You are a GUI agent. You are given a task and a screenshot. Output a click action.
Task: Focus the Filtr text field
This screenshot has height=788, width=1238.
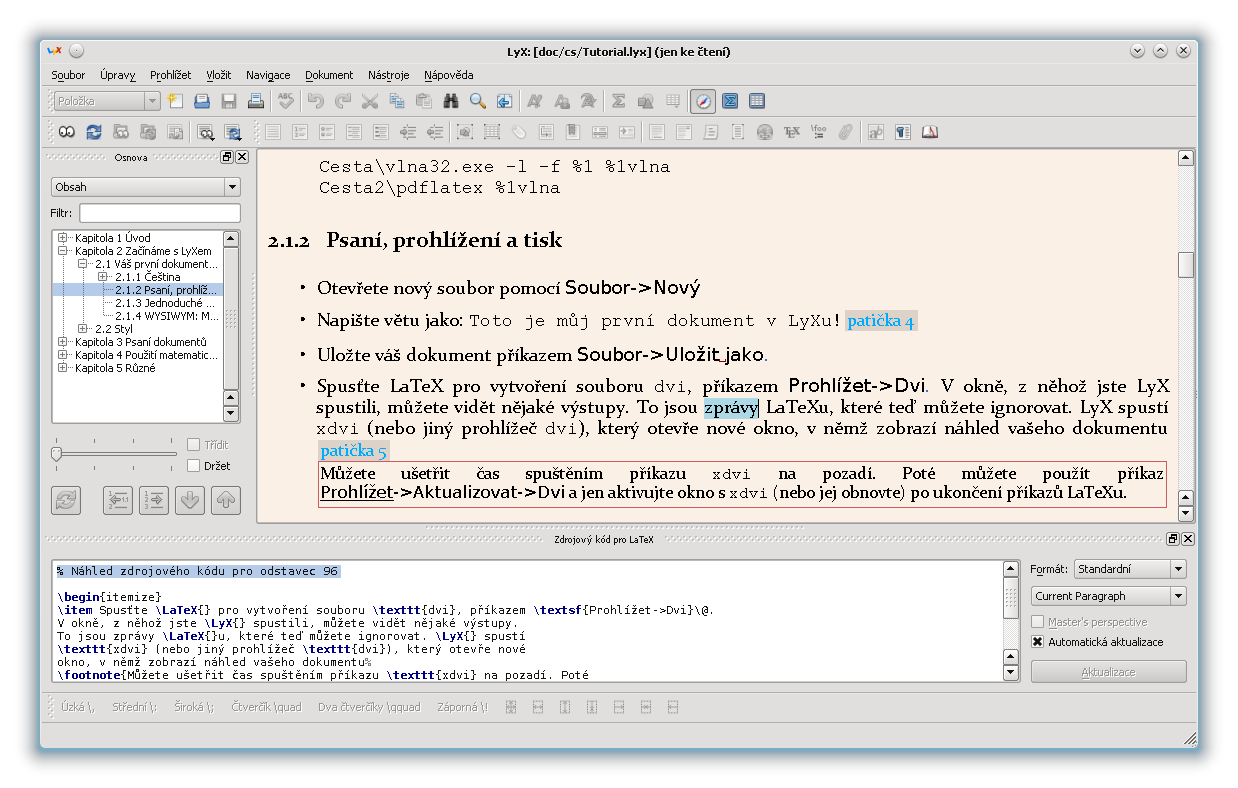pyautogui.click(x=160, y=213)
